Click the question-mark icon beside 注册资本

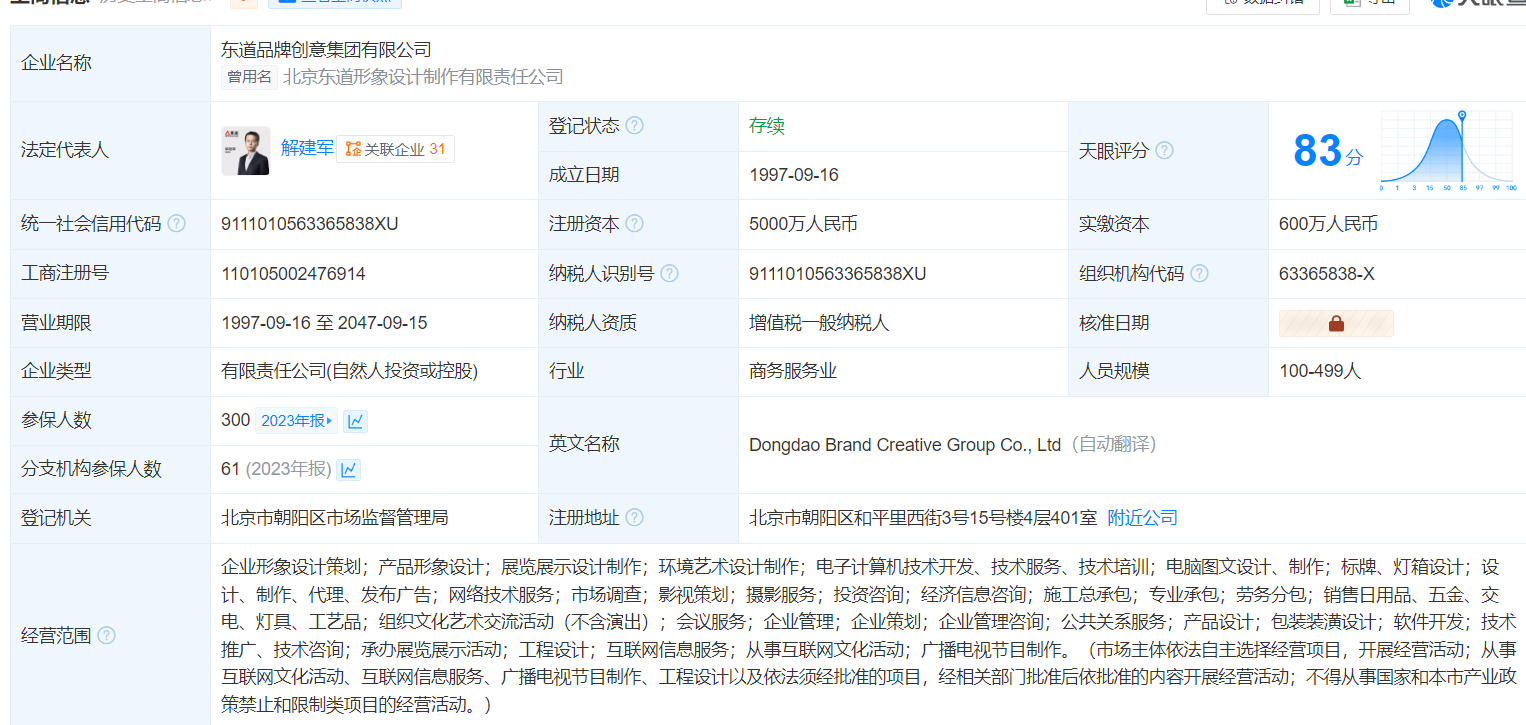pyautogui.click(x=634, y=224)
